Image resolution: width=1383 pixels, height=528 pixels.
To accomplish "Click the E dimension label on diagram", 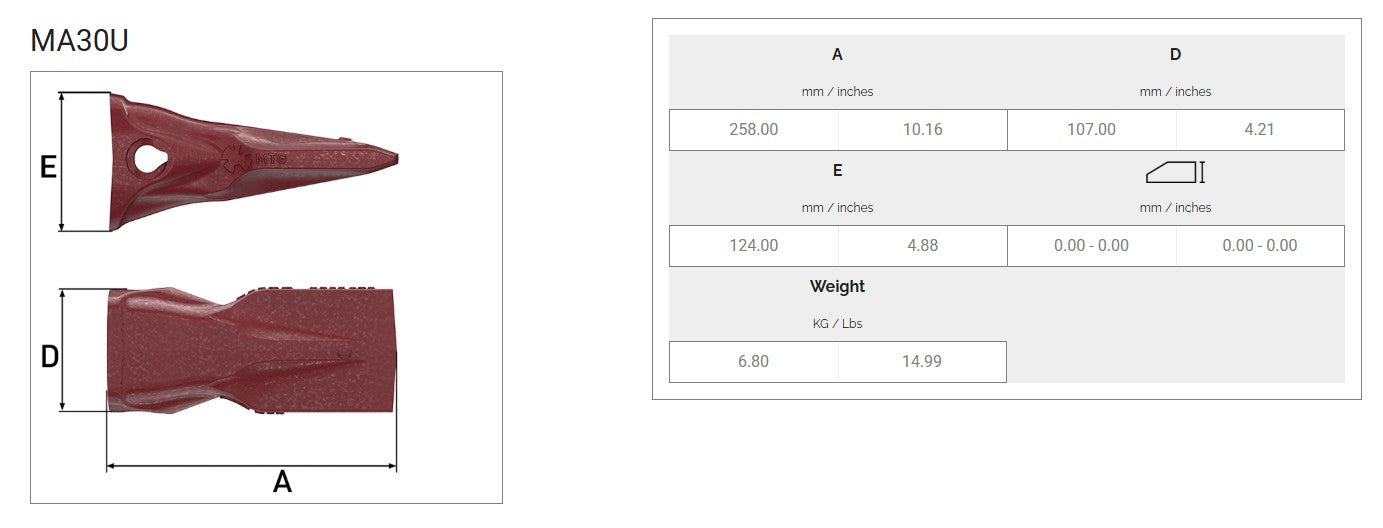I will [47, 167].
